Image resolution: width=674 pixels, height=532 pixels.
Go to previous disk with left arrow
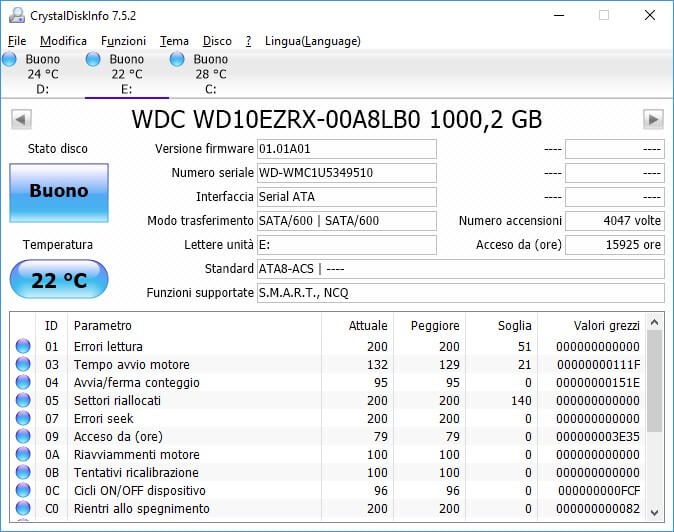click(x=21, y=119)
